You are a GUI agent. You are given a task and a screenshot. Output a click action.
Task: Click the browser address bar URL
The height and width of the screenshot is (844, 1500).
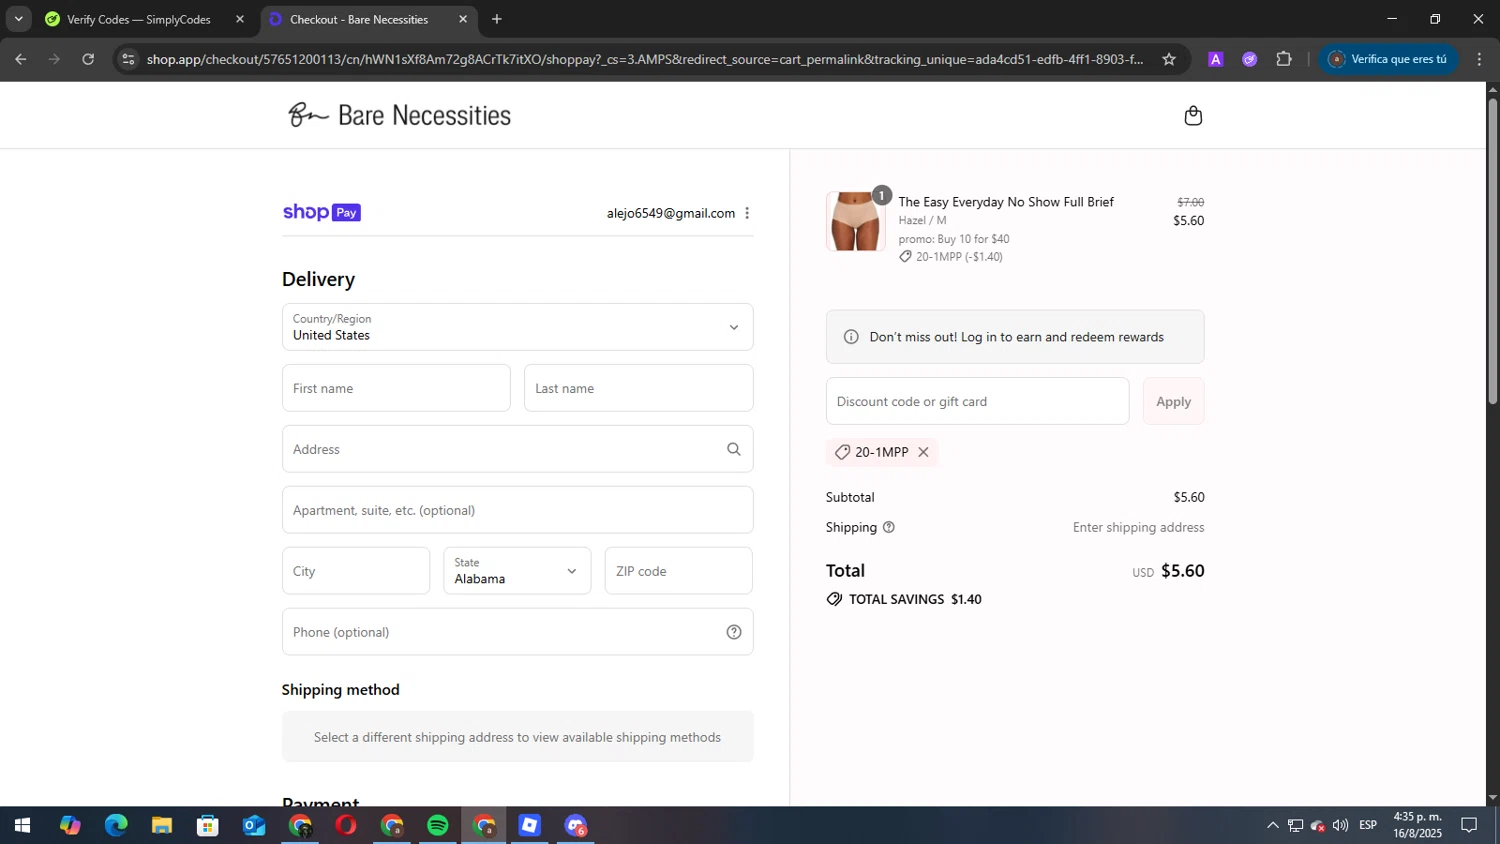[x=644, y=59]
